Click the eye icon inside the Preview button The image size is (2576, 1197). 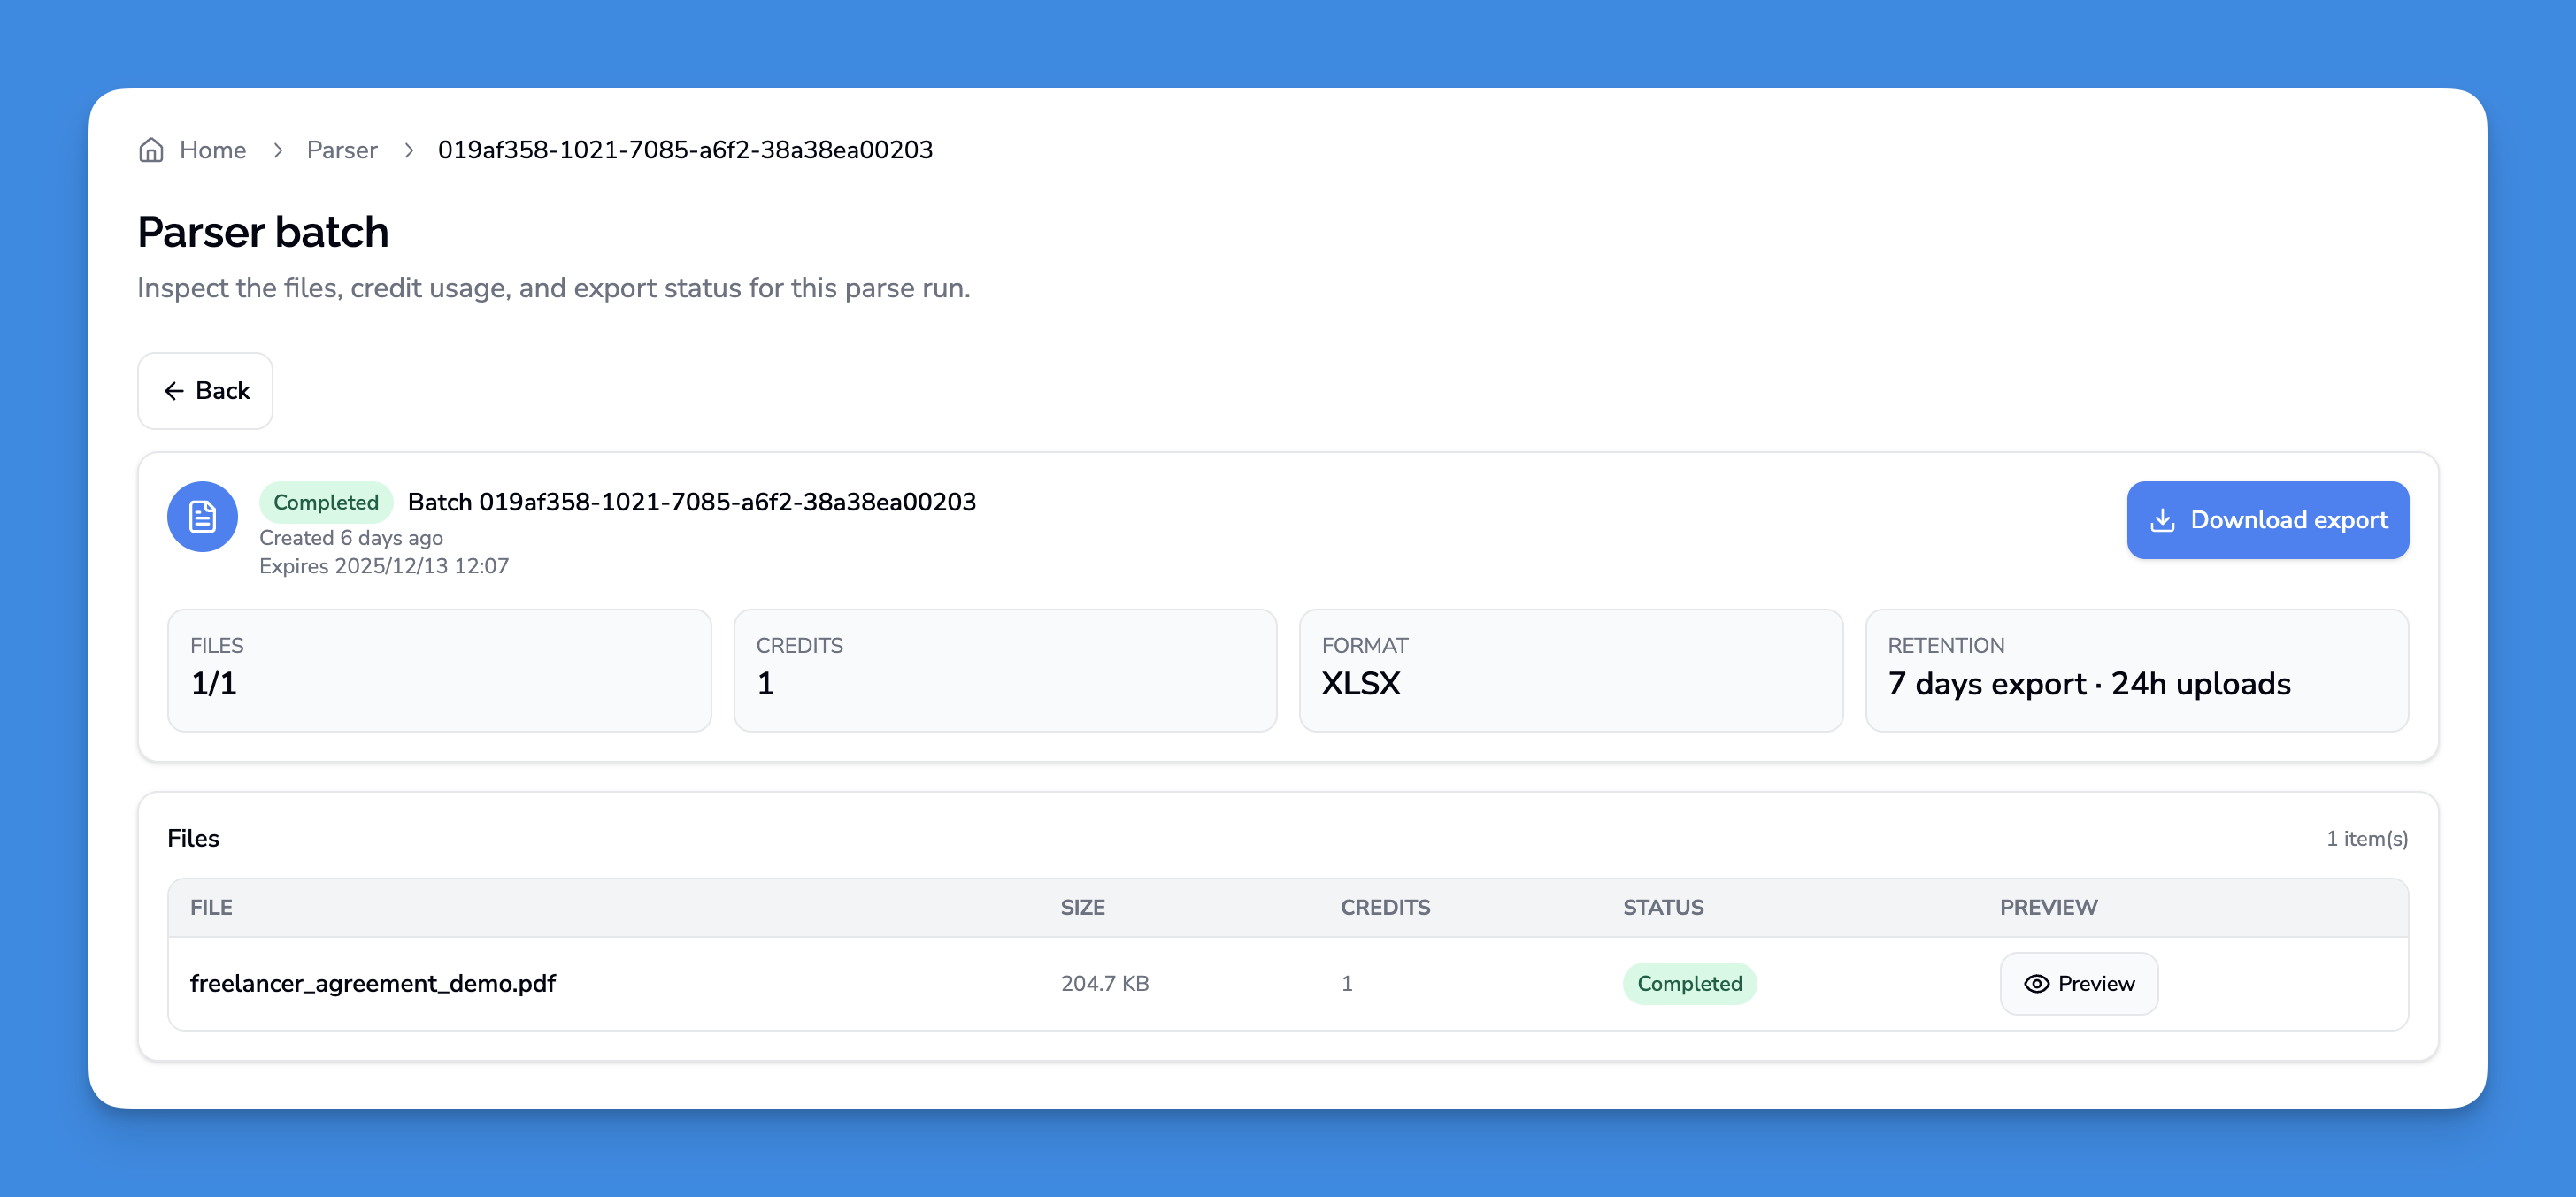2037,984
